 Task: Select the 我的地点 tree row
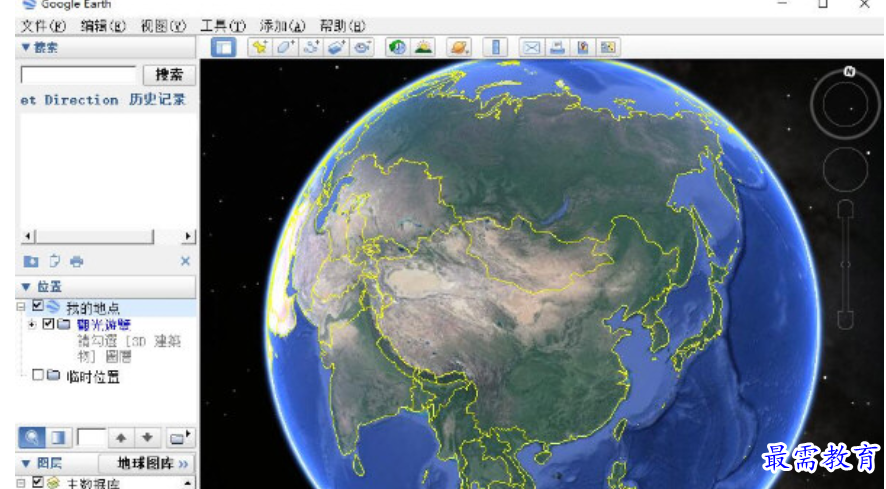click(x=106, y=308)
